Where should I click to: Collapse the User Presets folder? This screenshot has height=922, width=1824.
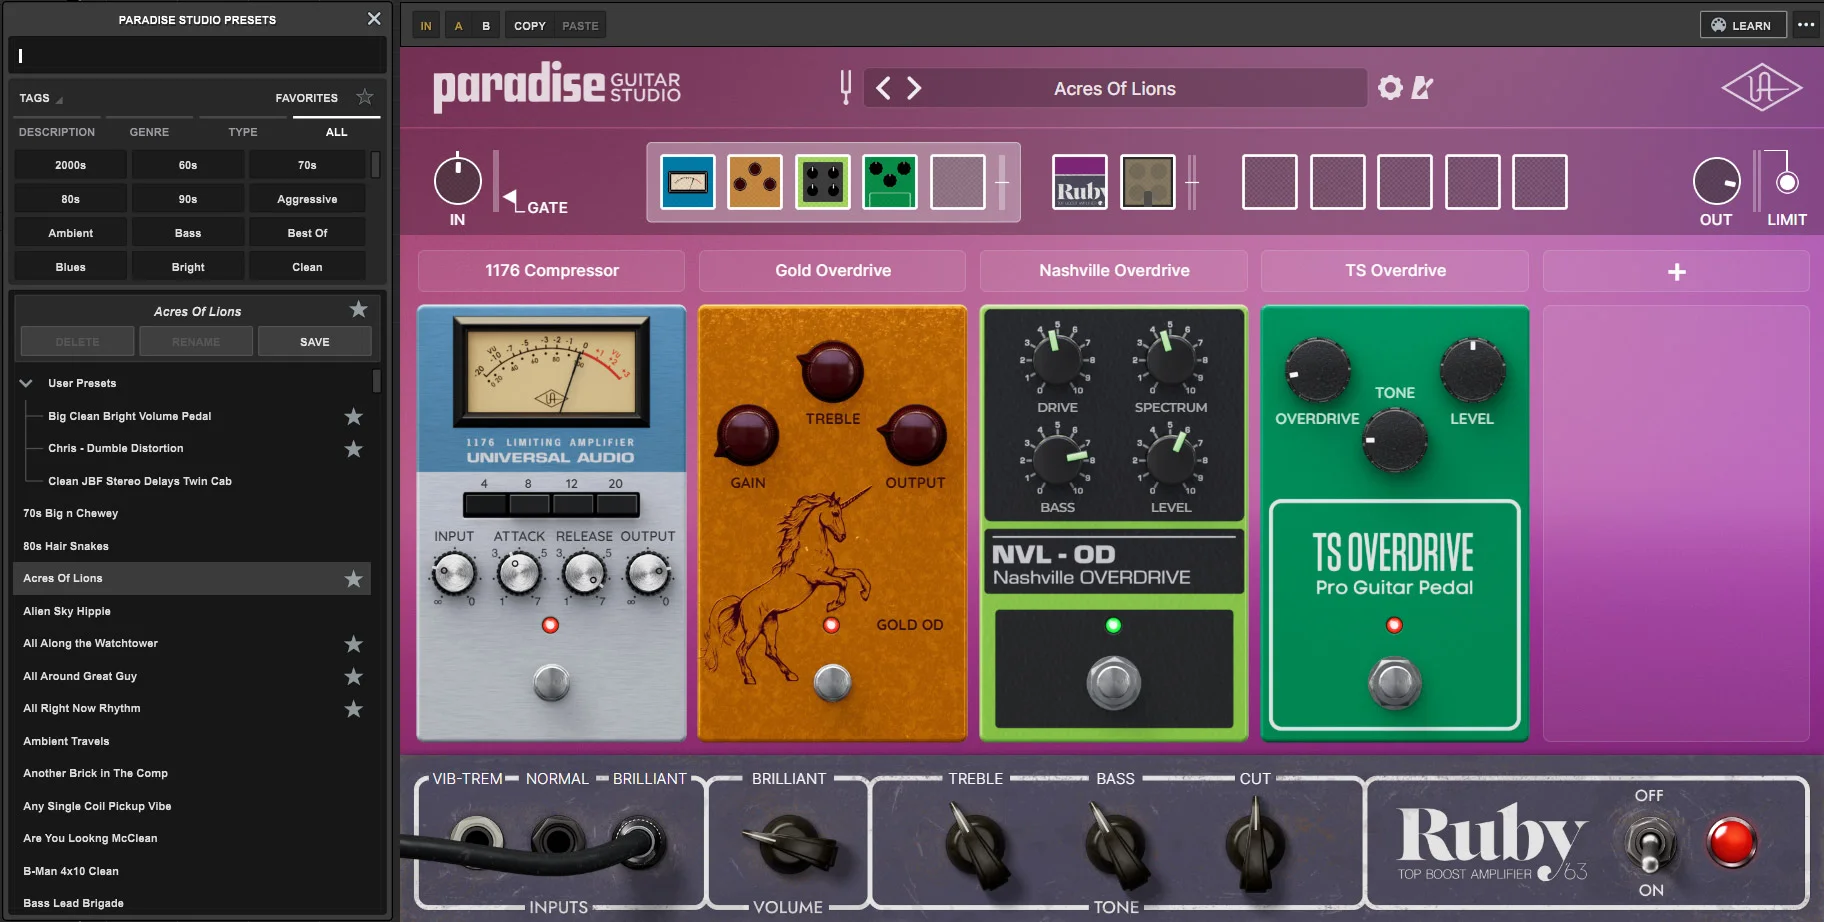pyautogui.click(x=26, y=383)
